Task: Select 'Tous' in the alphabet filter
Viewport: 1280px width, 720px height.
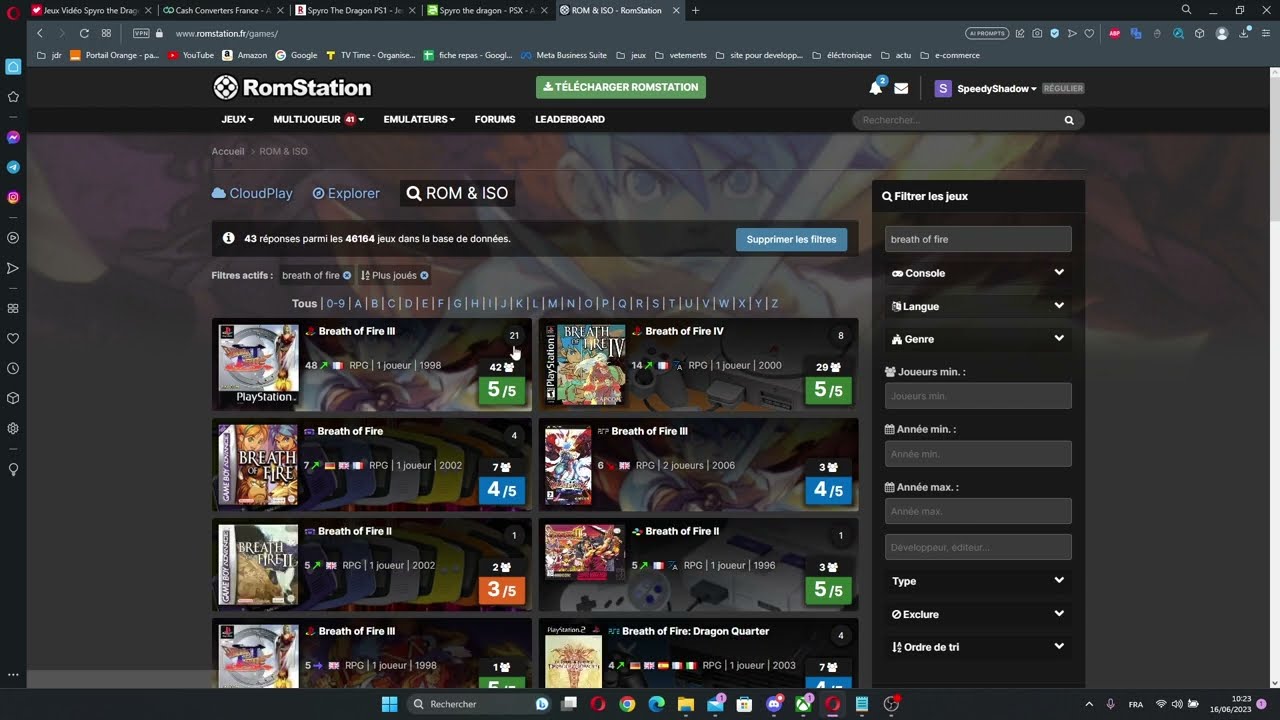Action: click(304, 303)
